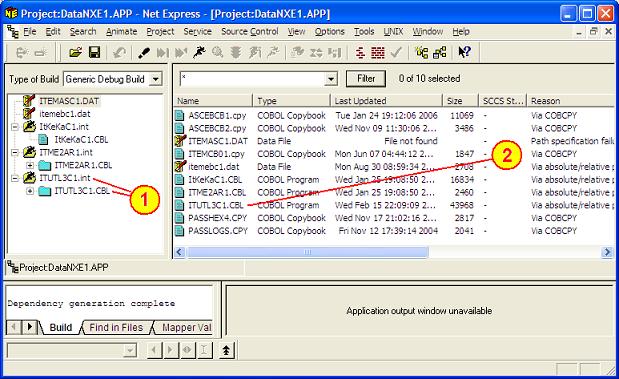Viewport: 619px width, 379px height.
Task: Open the filter pattern dropdown arrow
Action: pyautogui.click(x=331, y=79)
